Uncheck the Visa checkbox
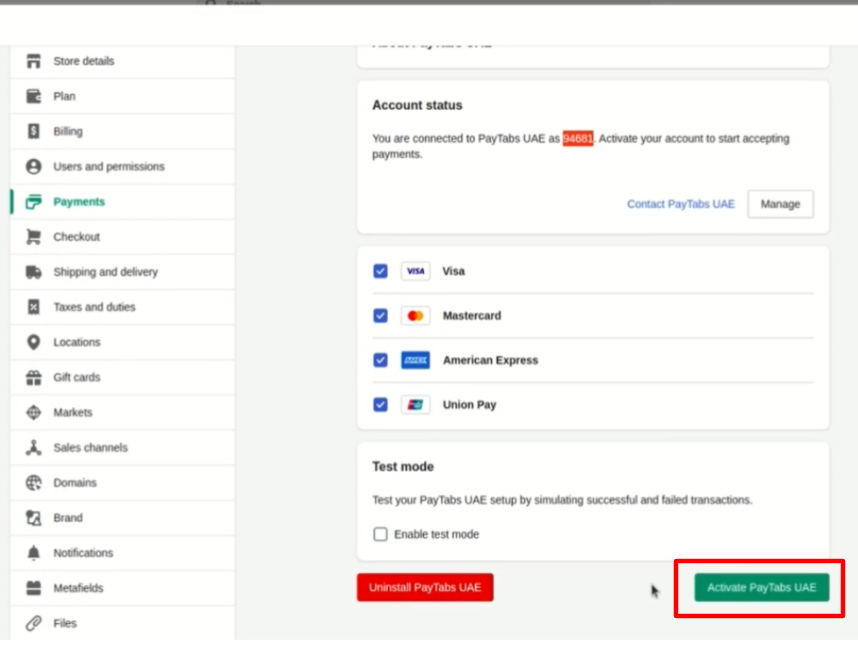 pos(380,271)
